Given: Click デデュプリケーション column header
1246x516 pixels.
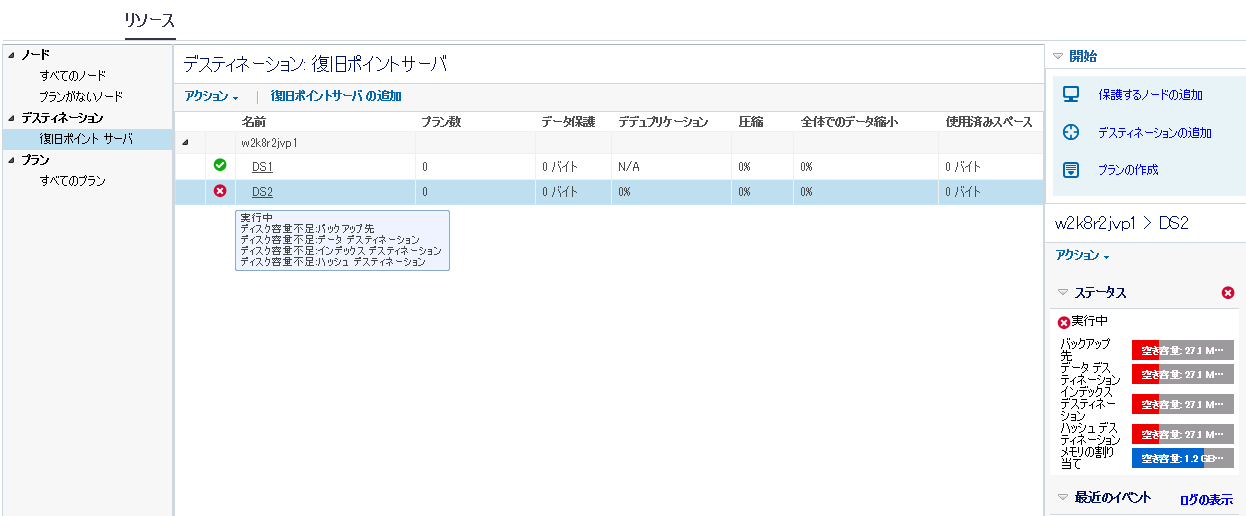Looking at the screenshot, I should click(663, 122).
